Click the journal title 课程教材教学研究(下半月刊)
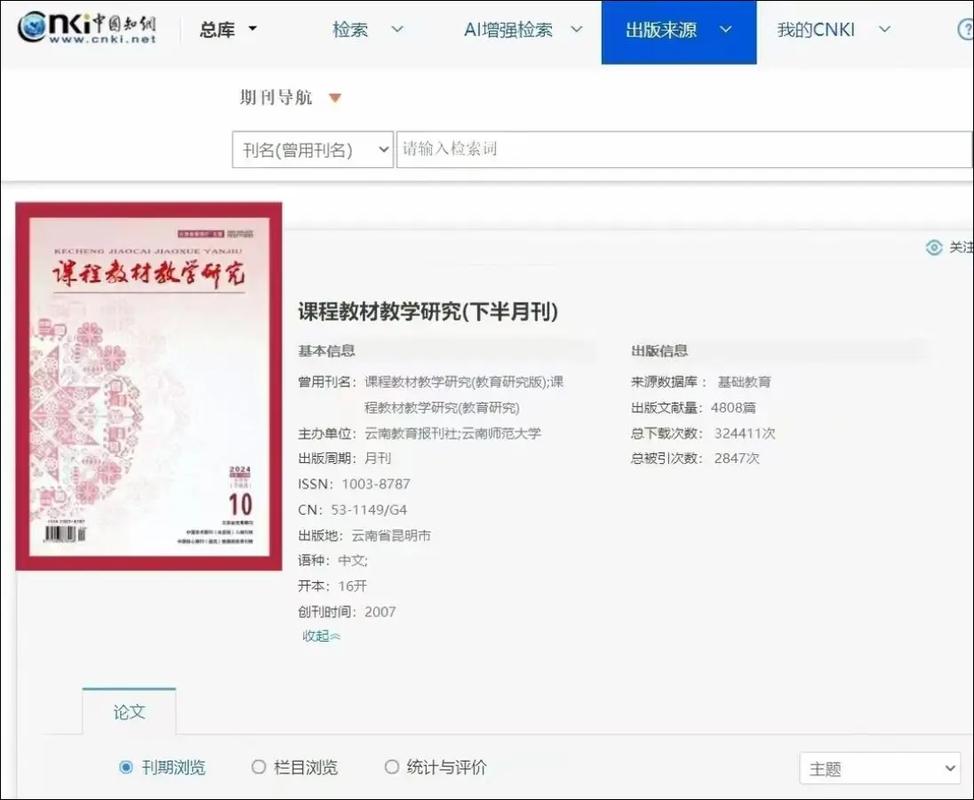This screenshot has height=800, width=974. coord(428,312)
